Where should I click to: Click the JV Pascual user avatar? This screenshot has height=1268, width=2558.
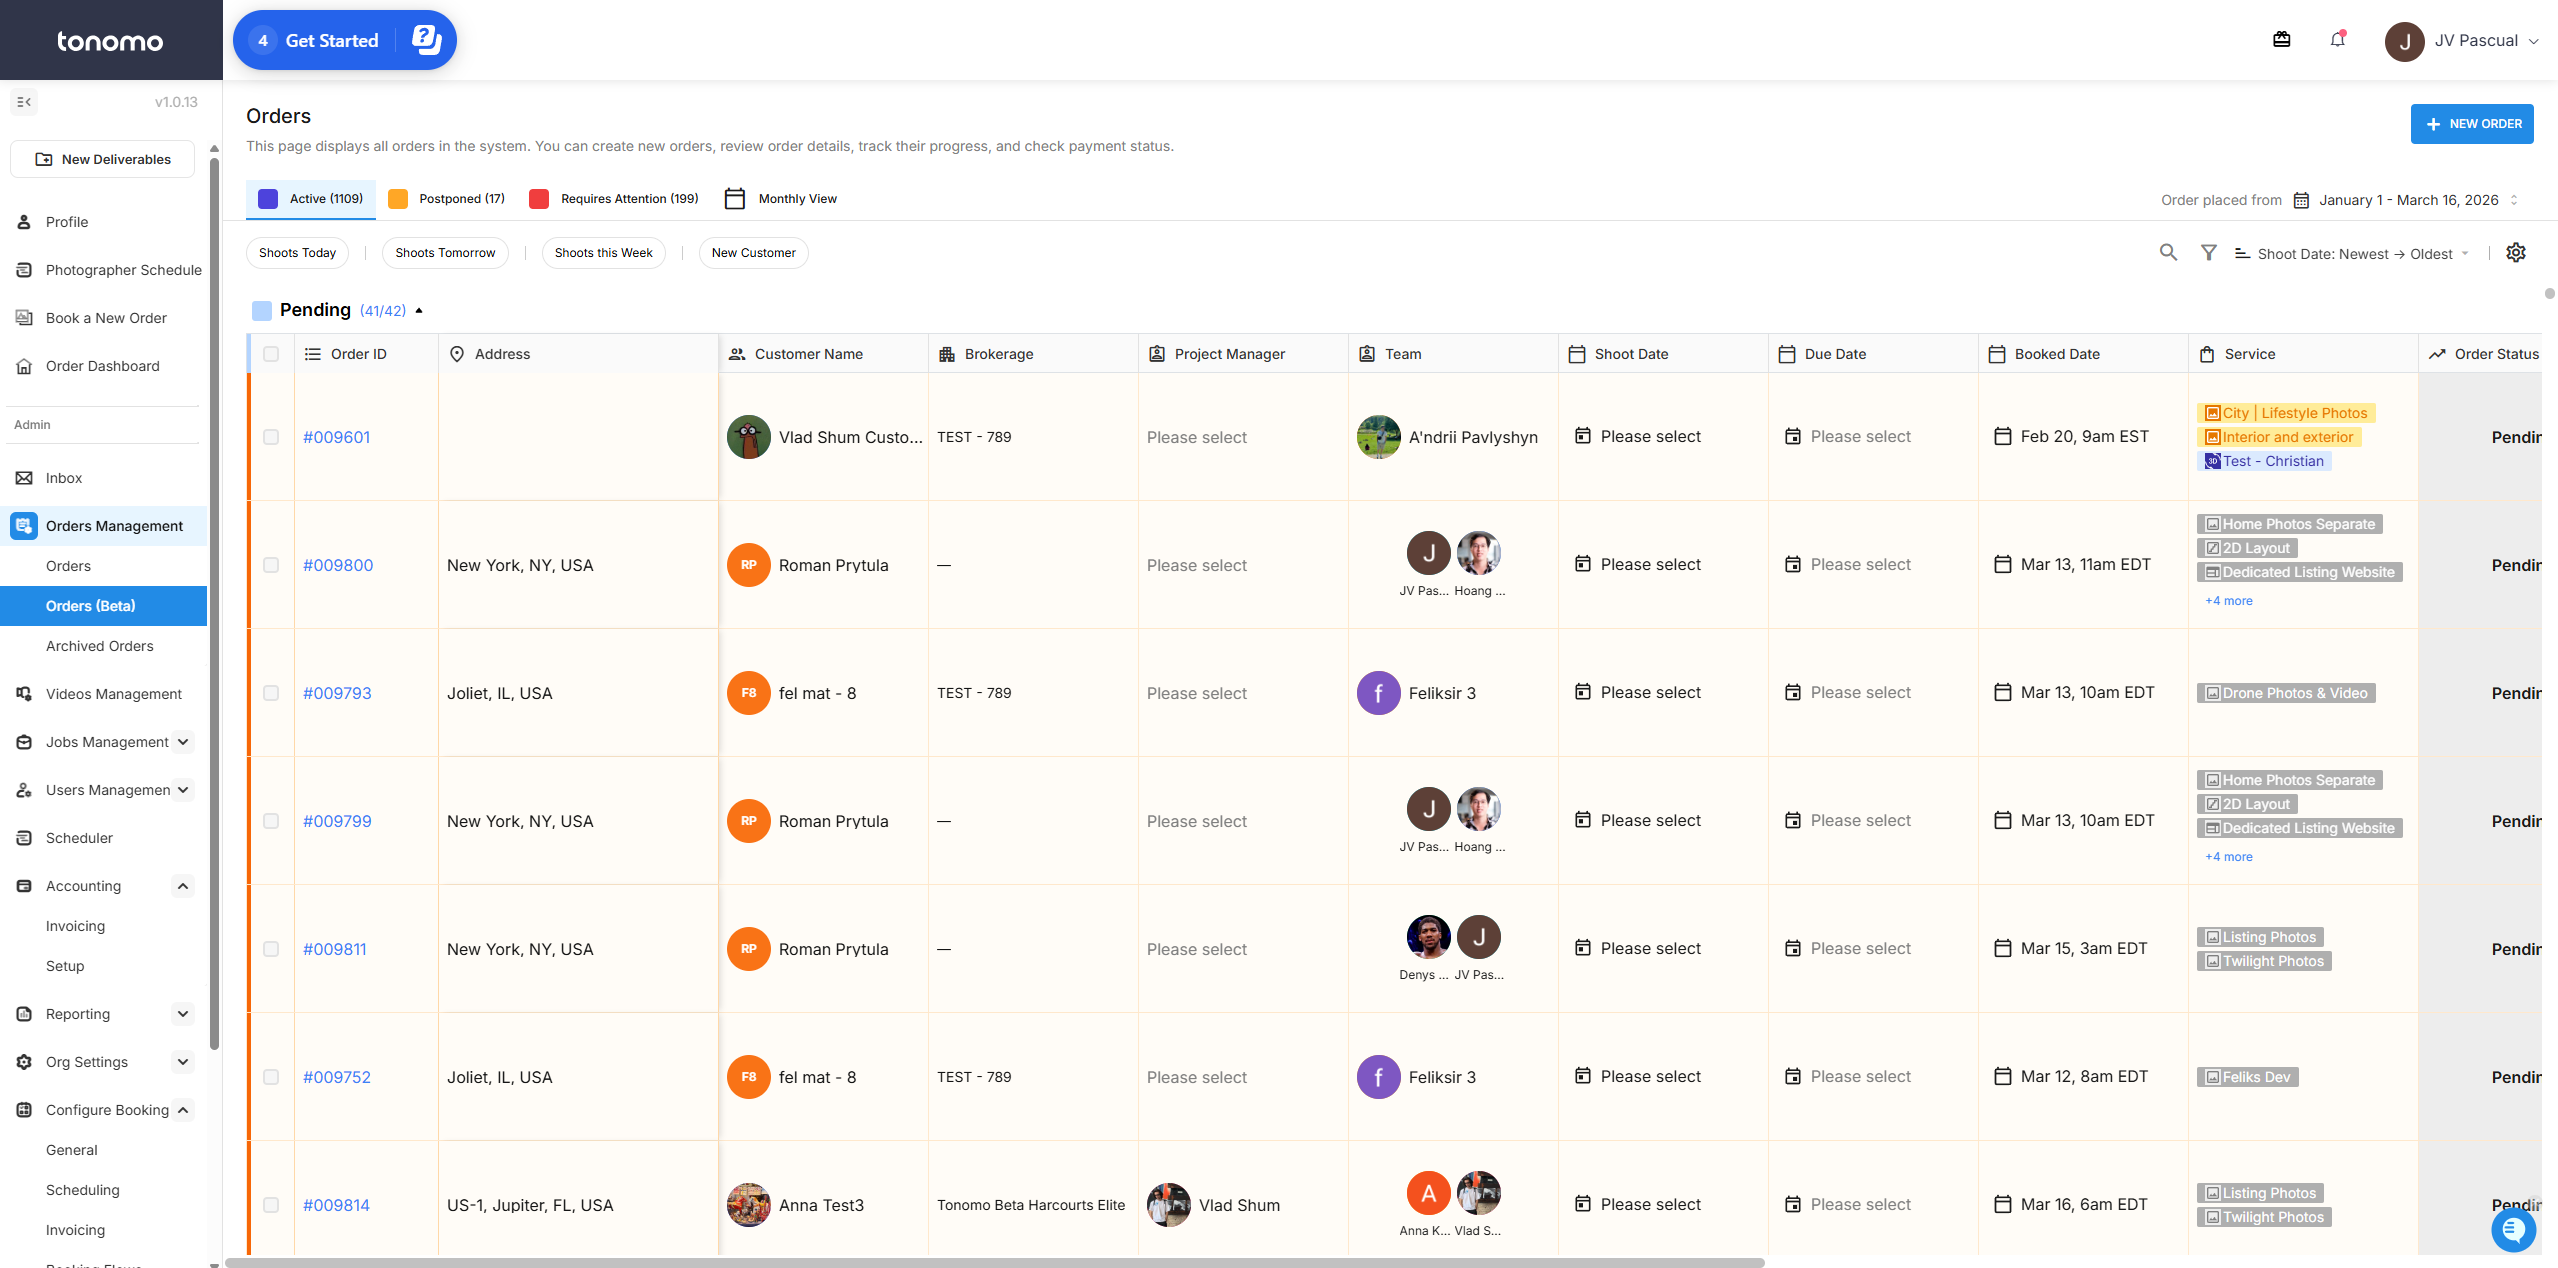2404,41
